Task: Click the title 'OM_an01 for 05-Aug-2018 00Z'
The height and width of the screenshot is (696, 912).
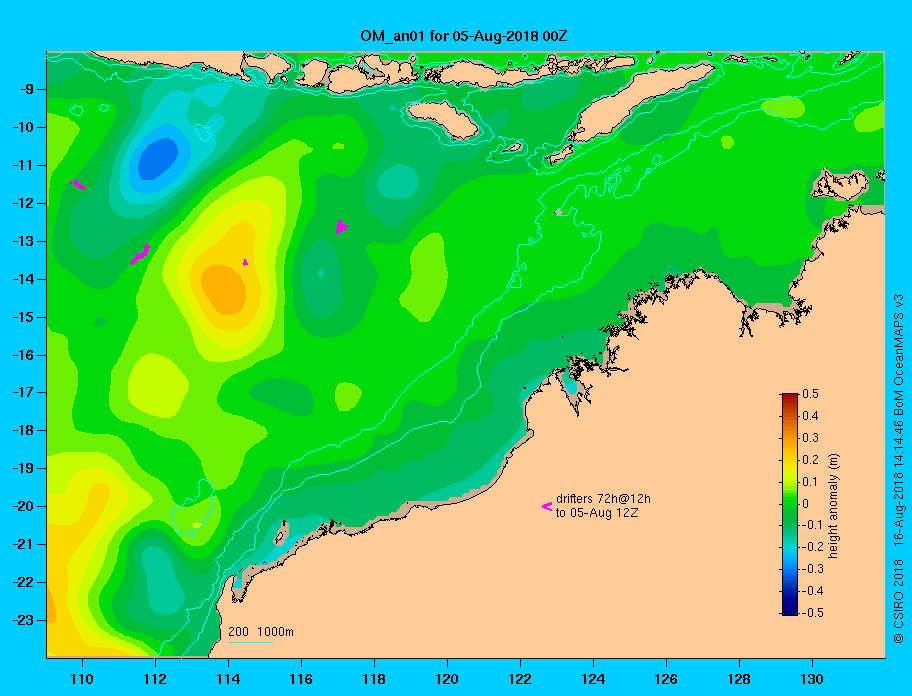Action: [x=464, y=36]
